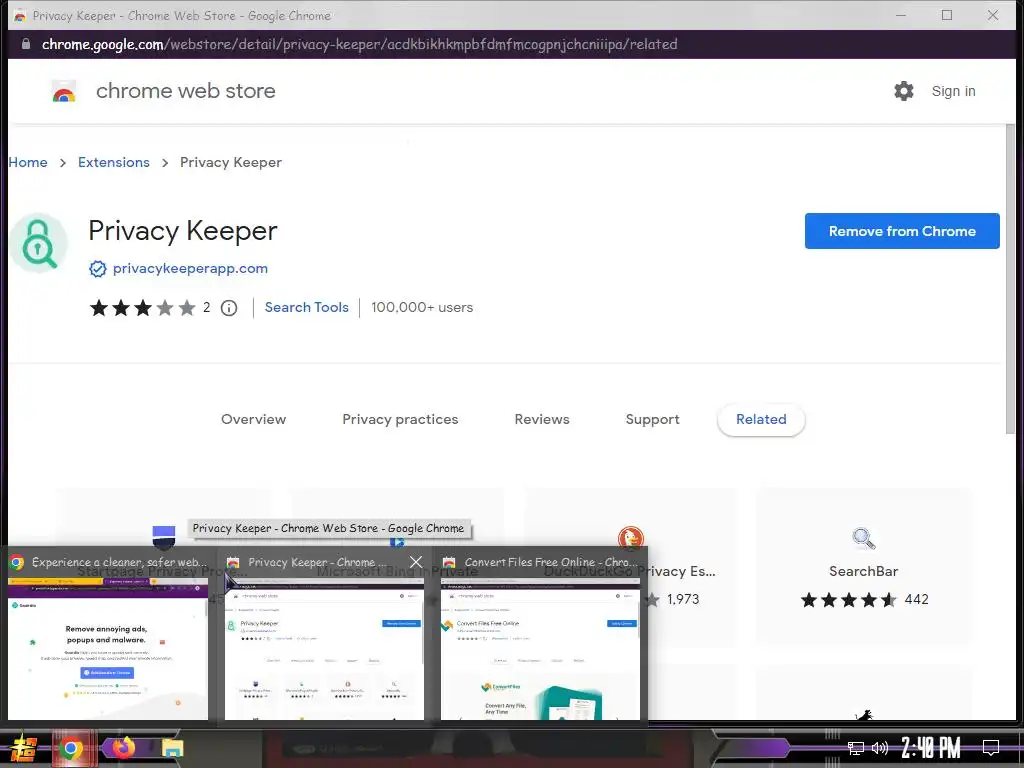Select the Convert Files Free Online preview thumbnail
Screen dimensions: 1024x768
coord(541,648)
